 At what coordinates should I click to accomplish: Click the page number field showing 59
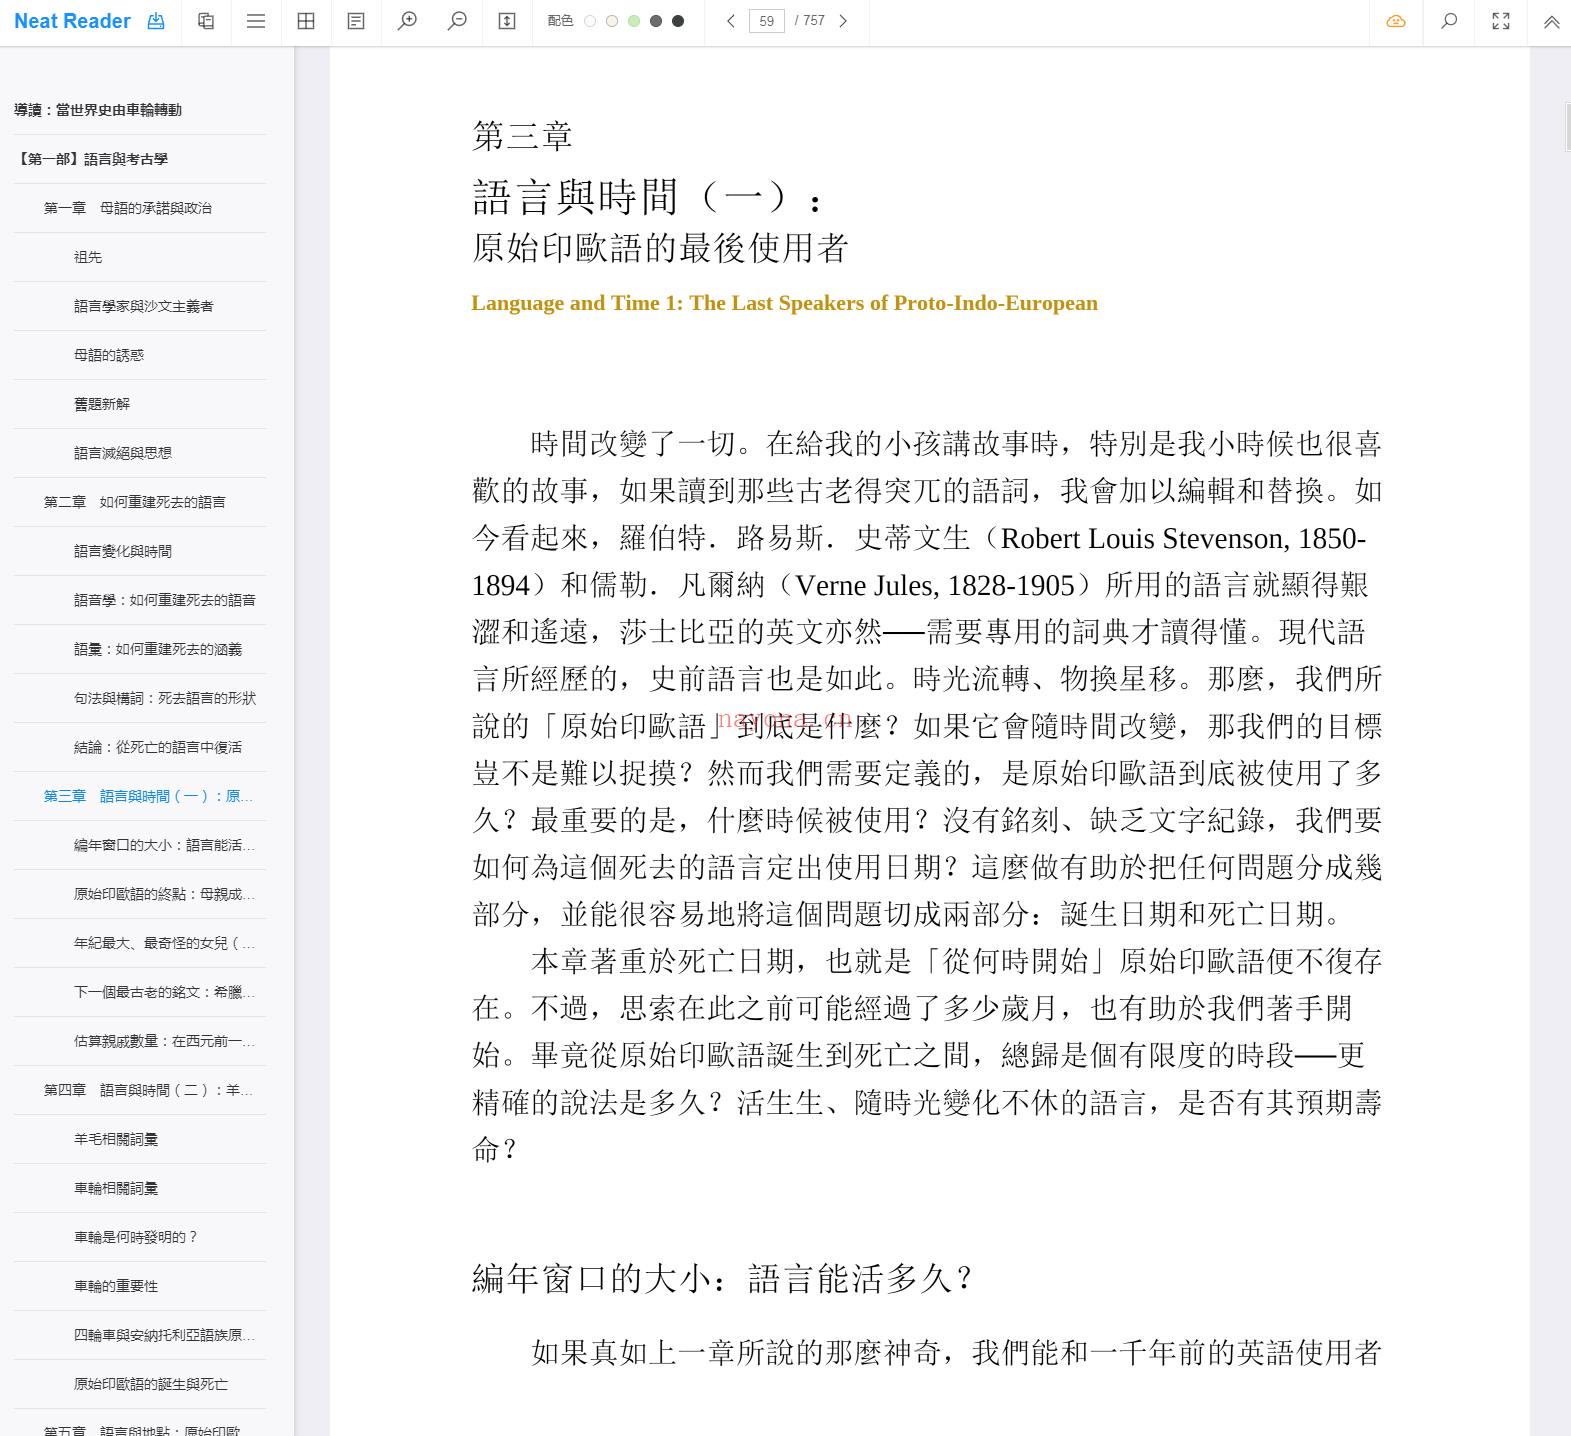767,21
